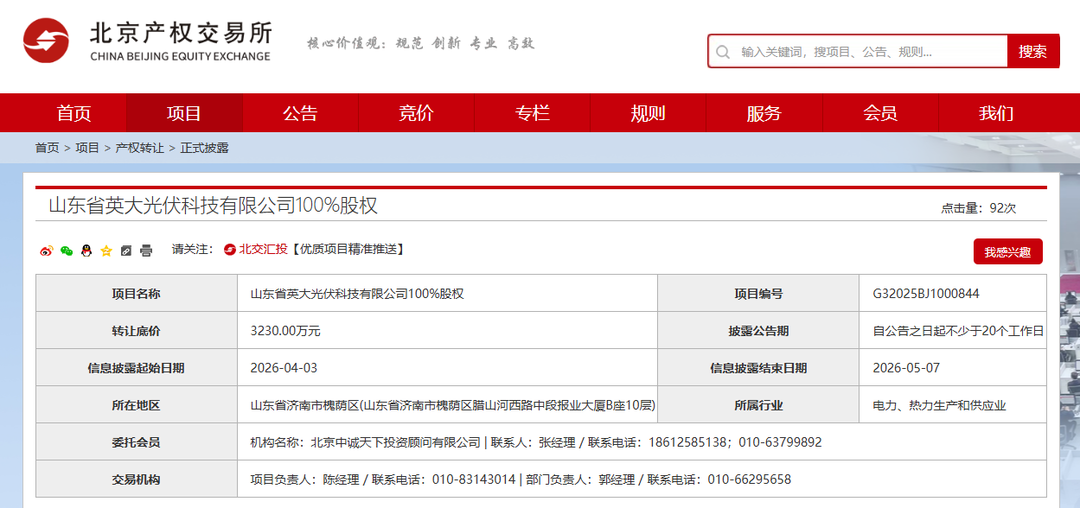Click the printer icon

click(x=146, y=250)
